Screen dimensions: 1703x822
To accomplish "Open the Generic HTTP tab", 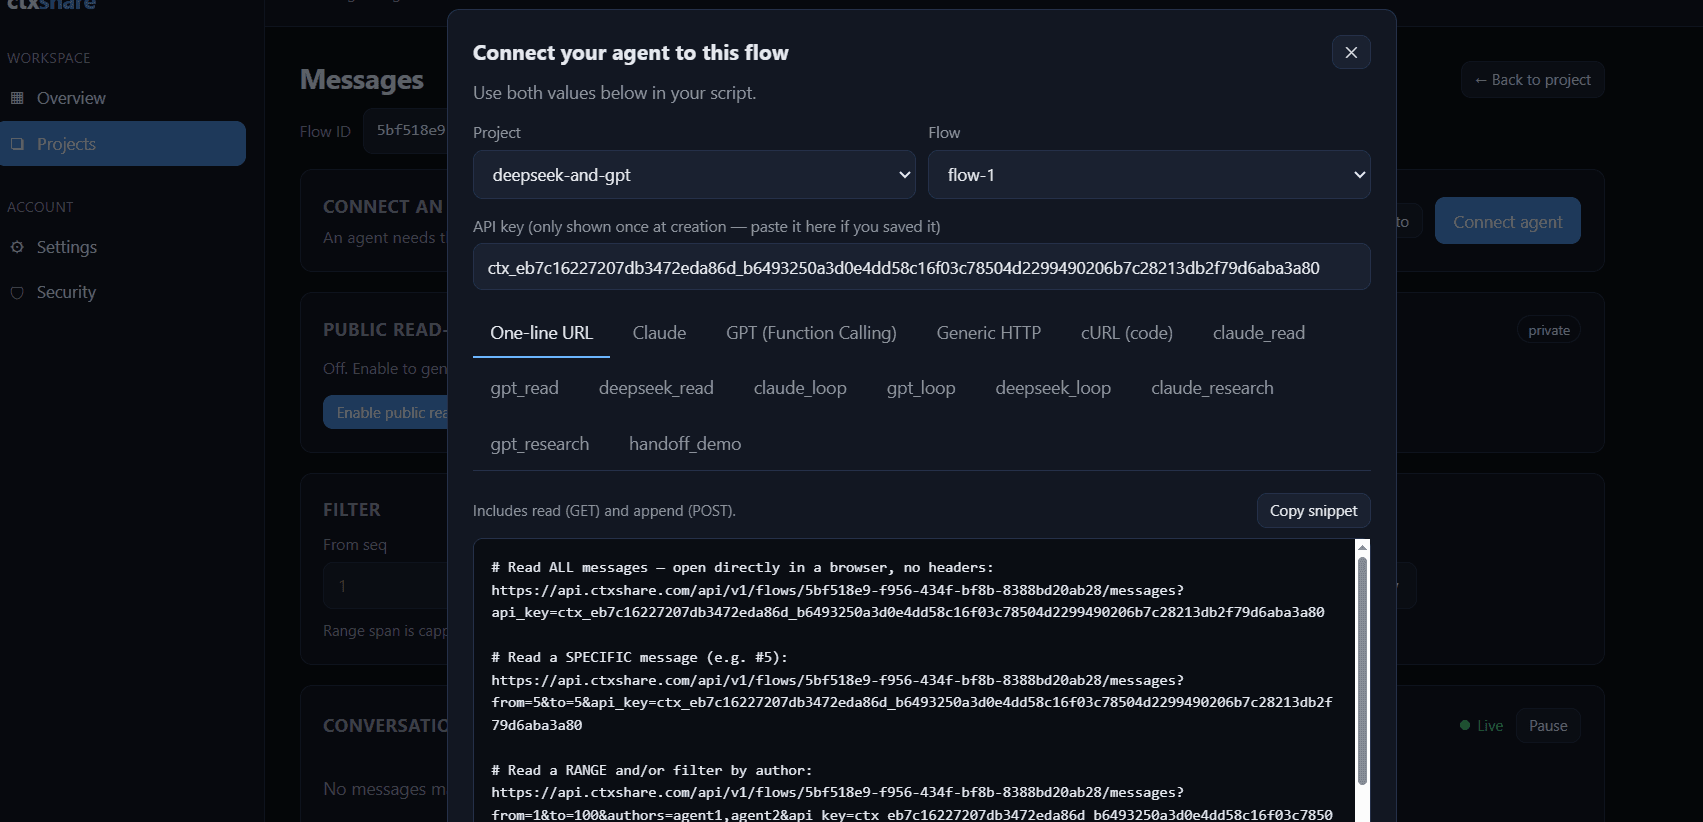I will (988, 333).
